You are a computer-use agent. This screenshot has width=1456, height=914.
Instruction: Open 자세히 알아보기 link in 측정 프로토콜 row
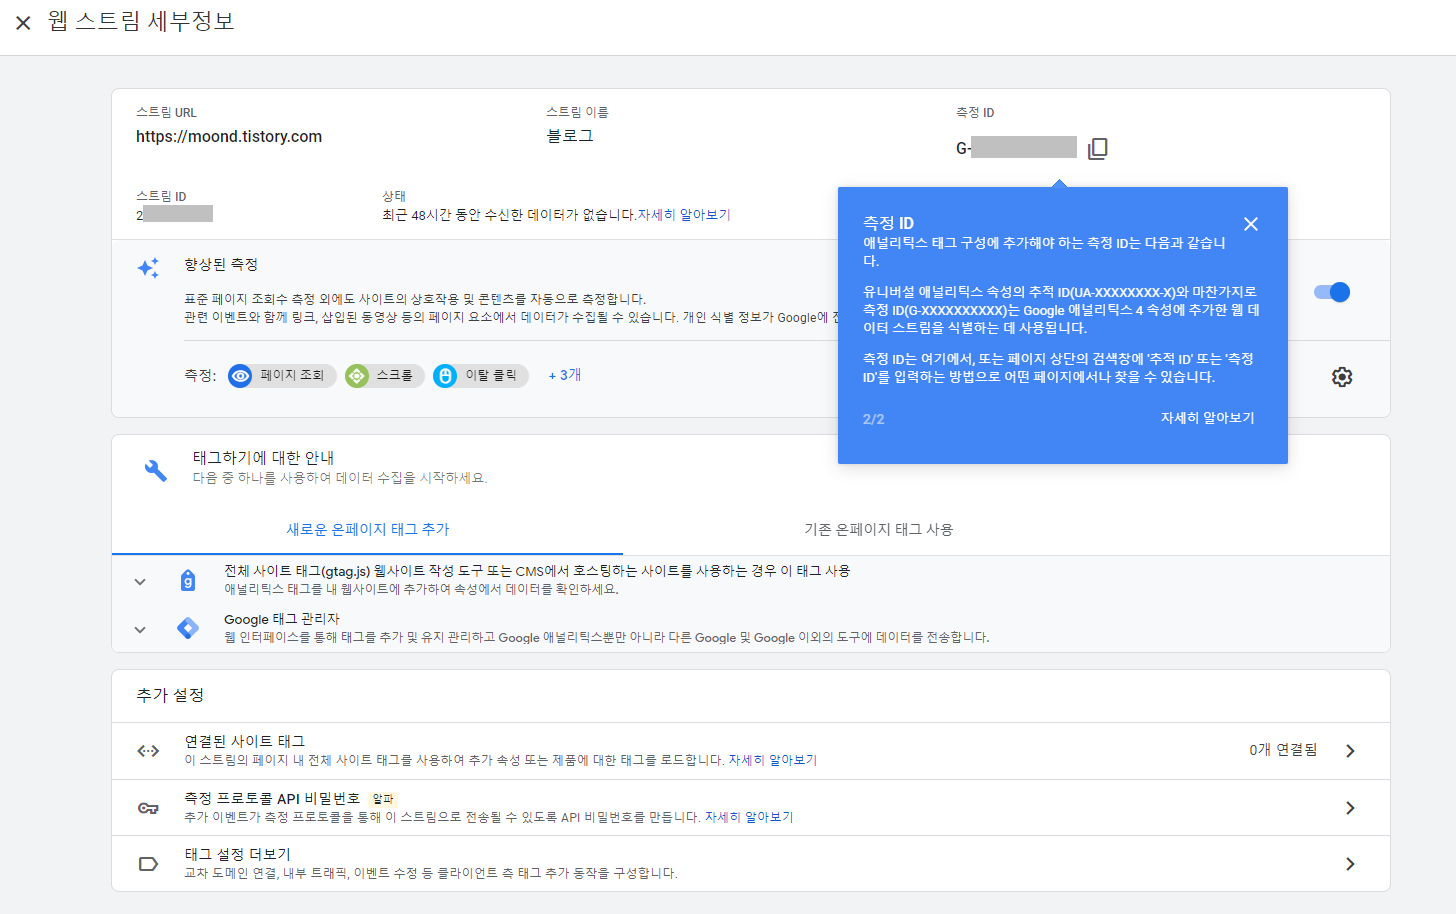[749, 817]
